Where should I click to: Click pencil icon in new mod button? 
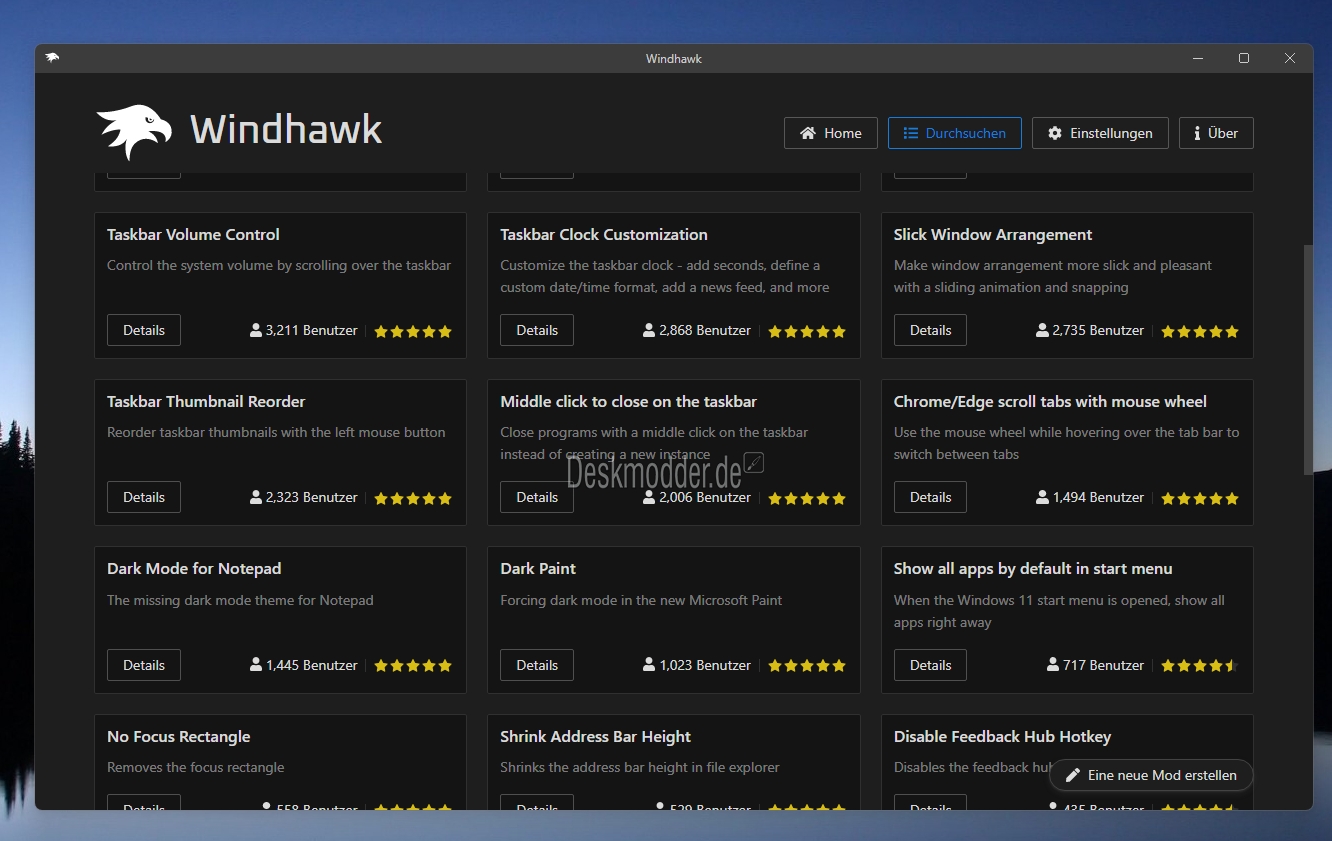1073,775
